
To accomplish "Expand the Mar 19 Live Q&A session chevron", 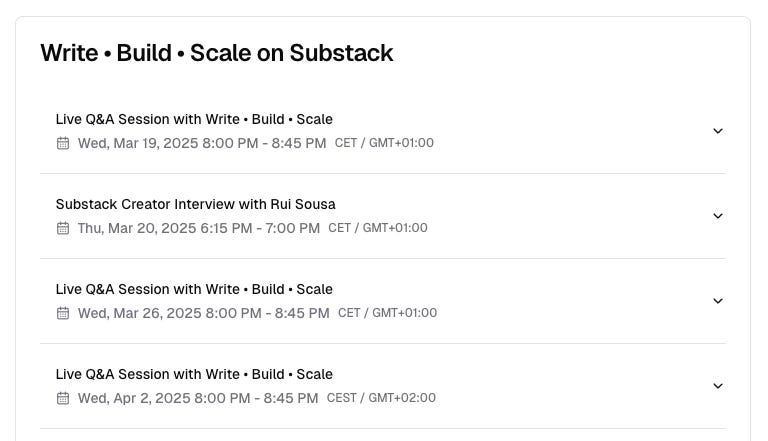I will click(718, 131).
